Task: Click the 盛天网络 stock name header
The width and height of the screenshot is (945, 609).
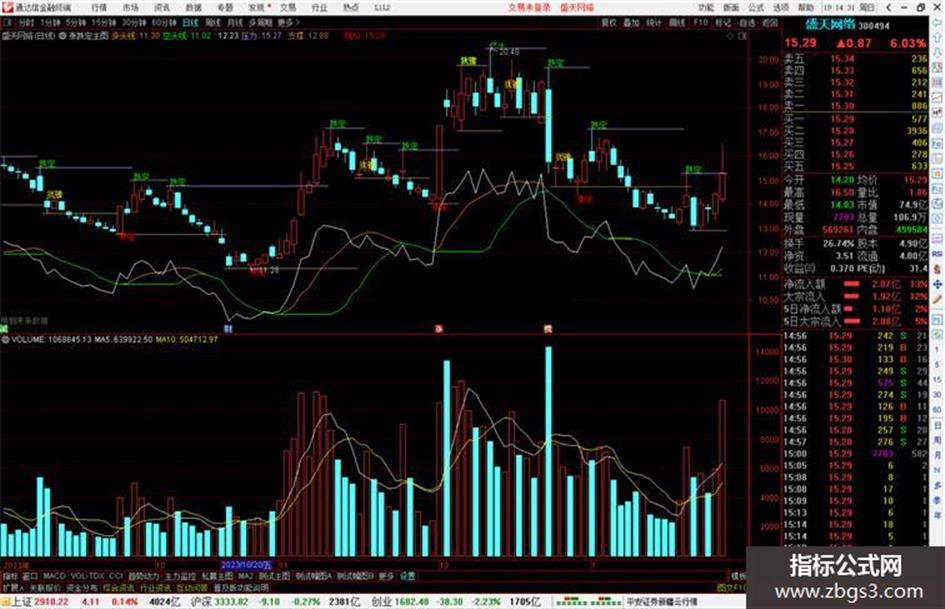Action: [x=831, y=25]
